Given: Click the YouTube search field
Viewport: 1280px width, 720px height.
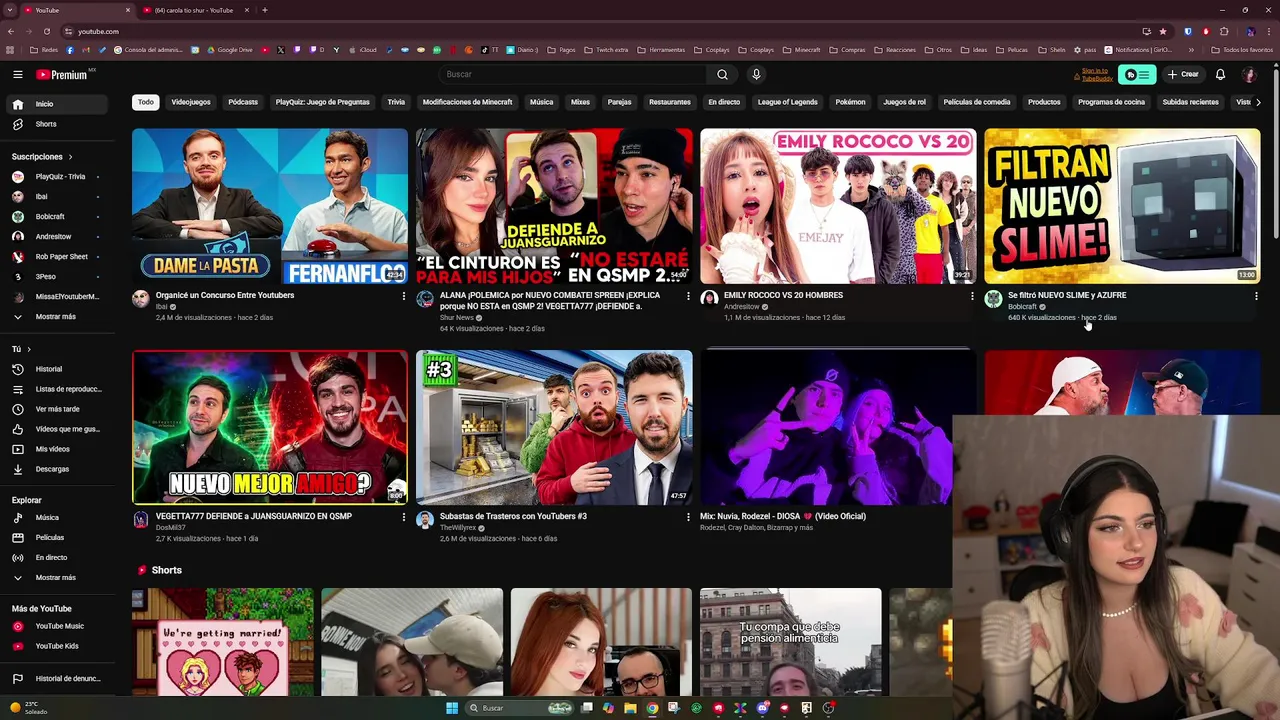Looking at the screenshot, I should point(572,74).
